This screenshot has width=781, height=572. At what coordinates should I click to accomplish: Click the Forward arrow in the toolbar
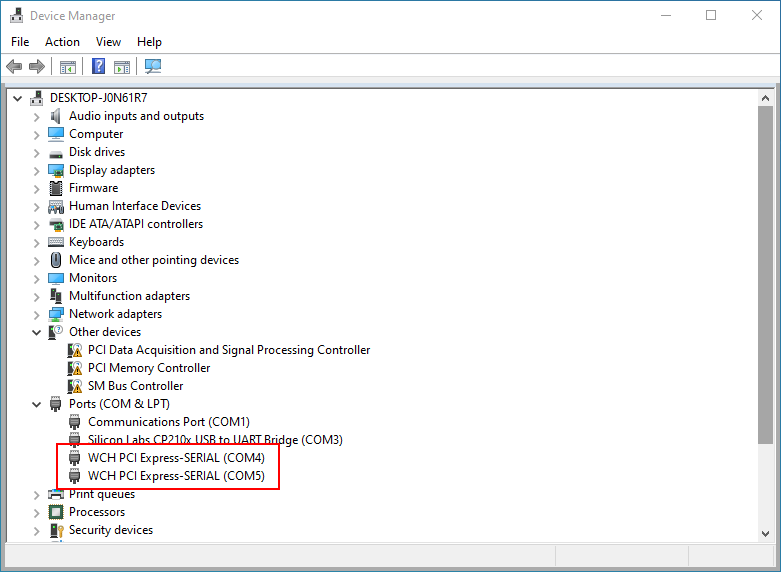(x=37, y=67)
